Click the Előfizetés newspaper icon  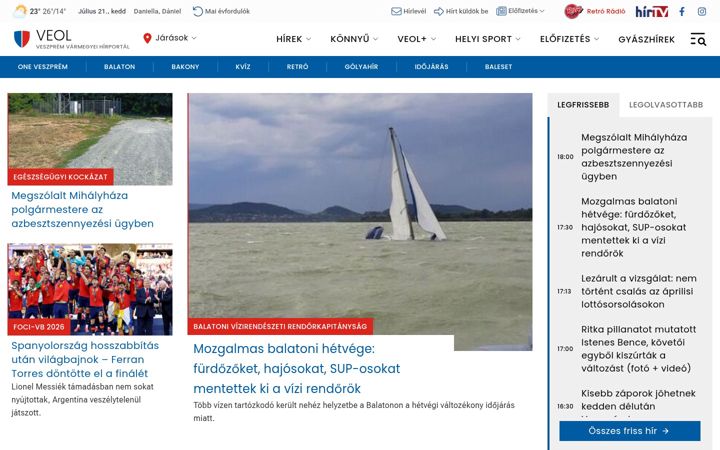click(x=501, y=11)
